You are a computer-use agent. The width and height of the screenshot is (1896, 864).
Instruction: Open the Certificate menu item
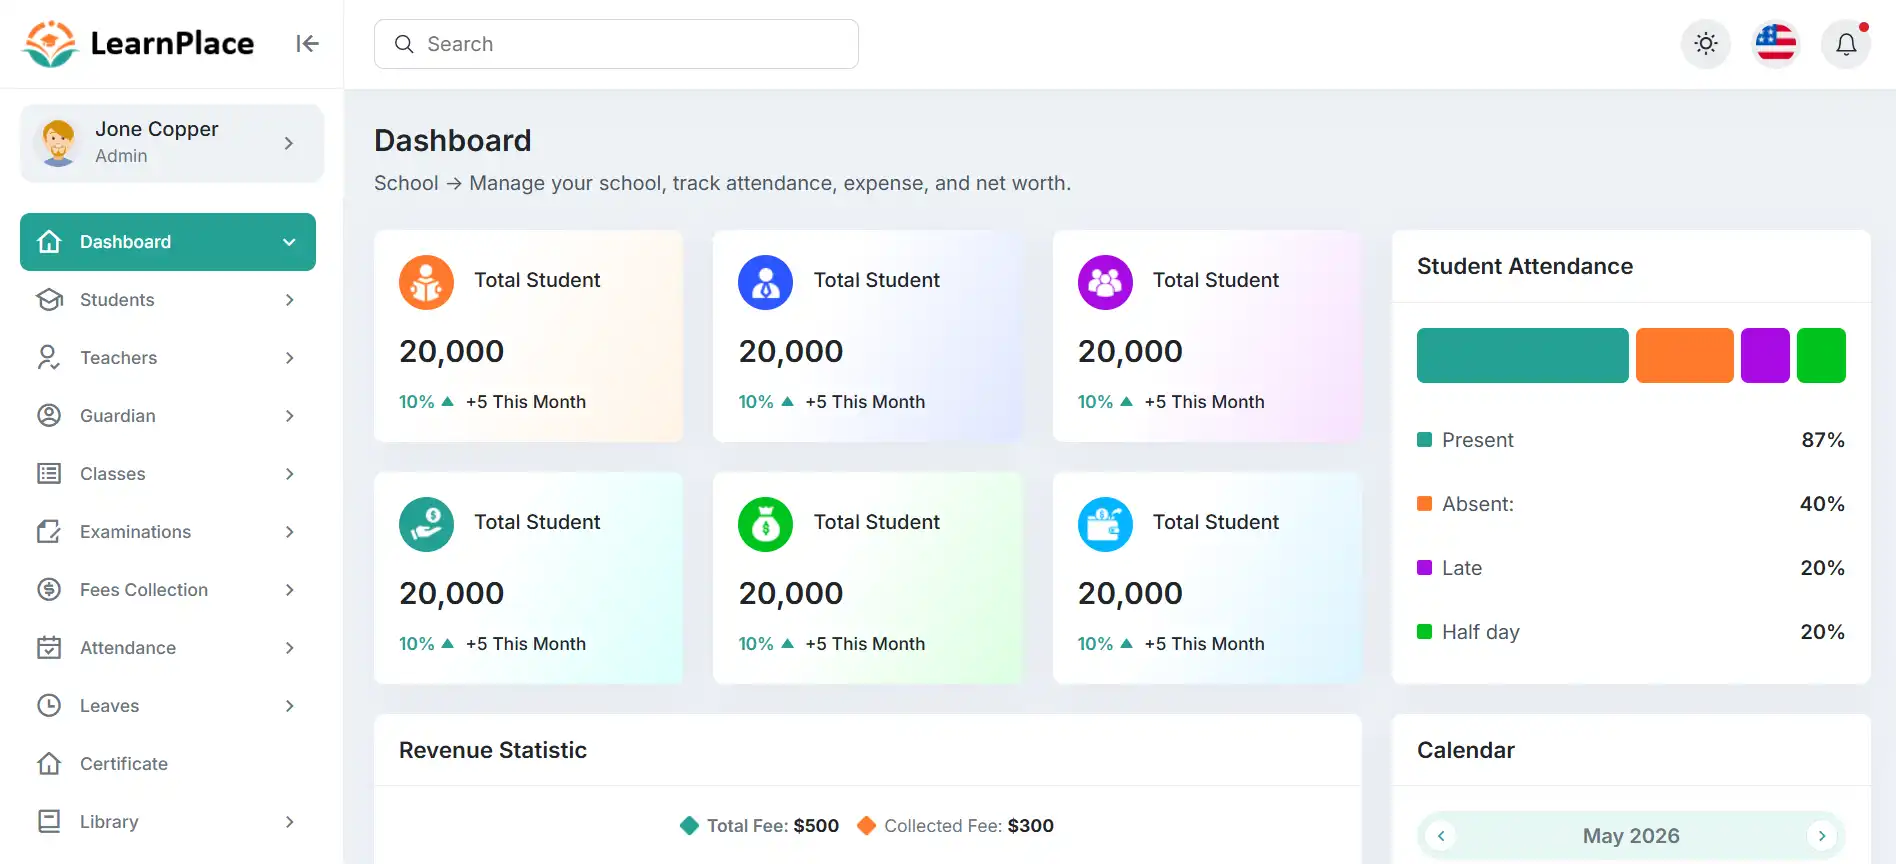pos(168,764)
